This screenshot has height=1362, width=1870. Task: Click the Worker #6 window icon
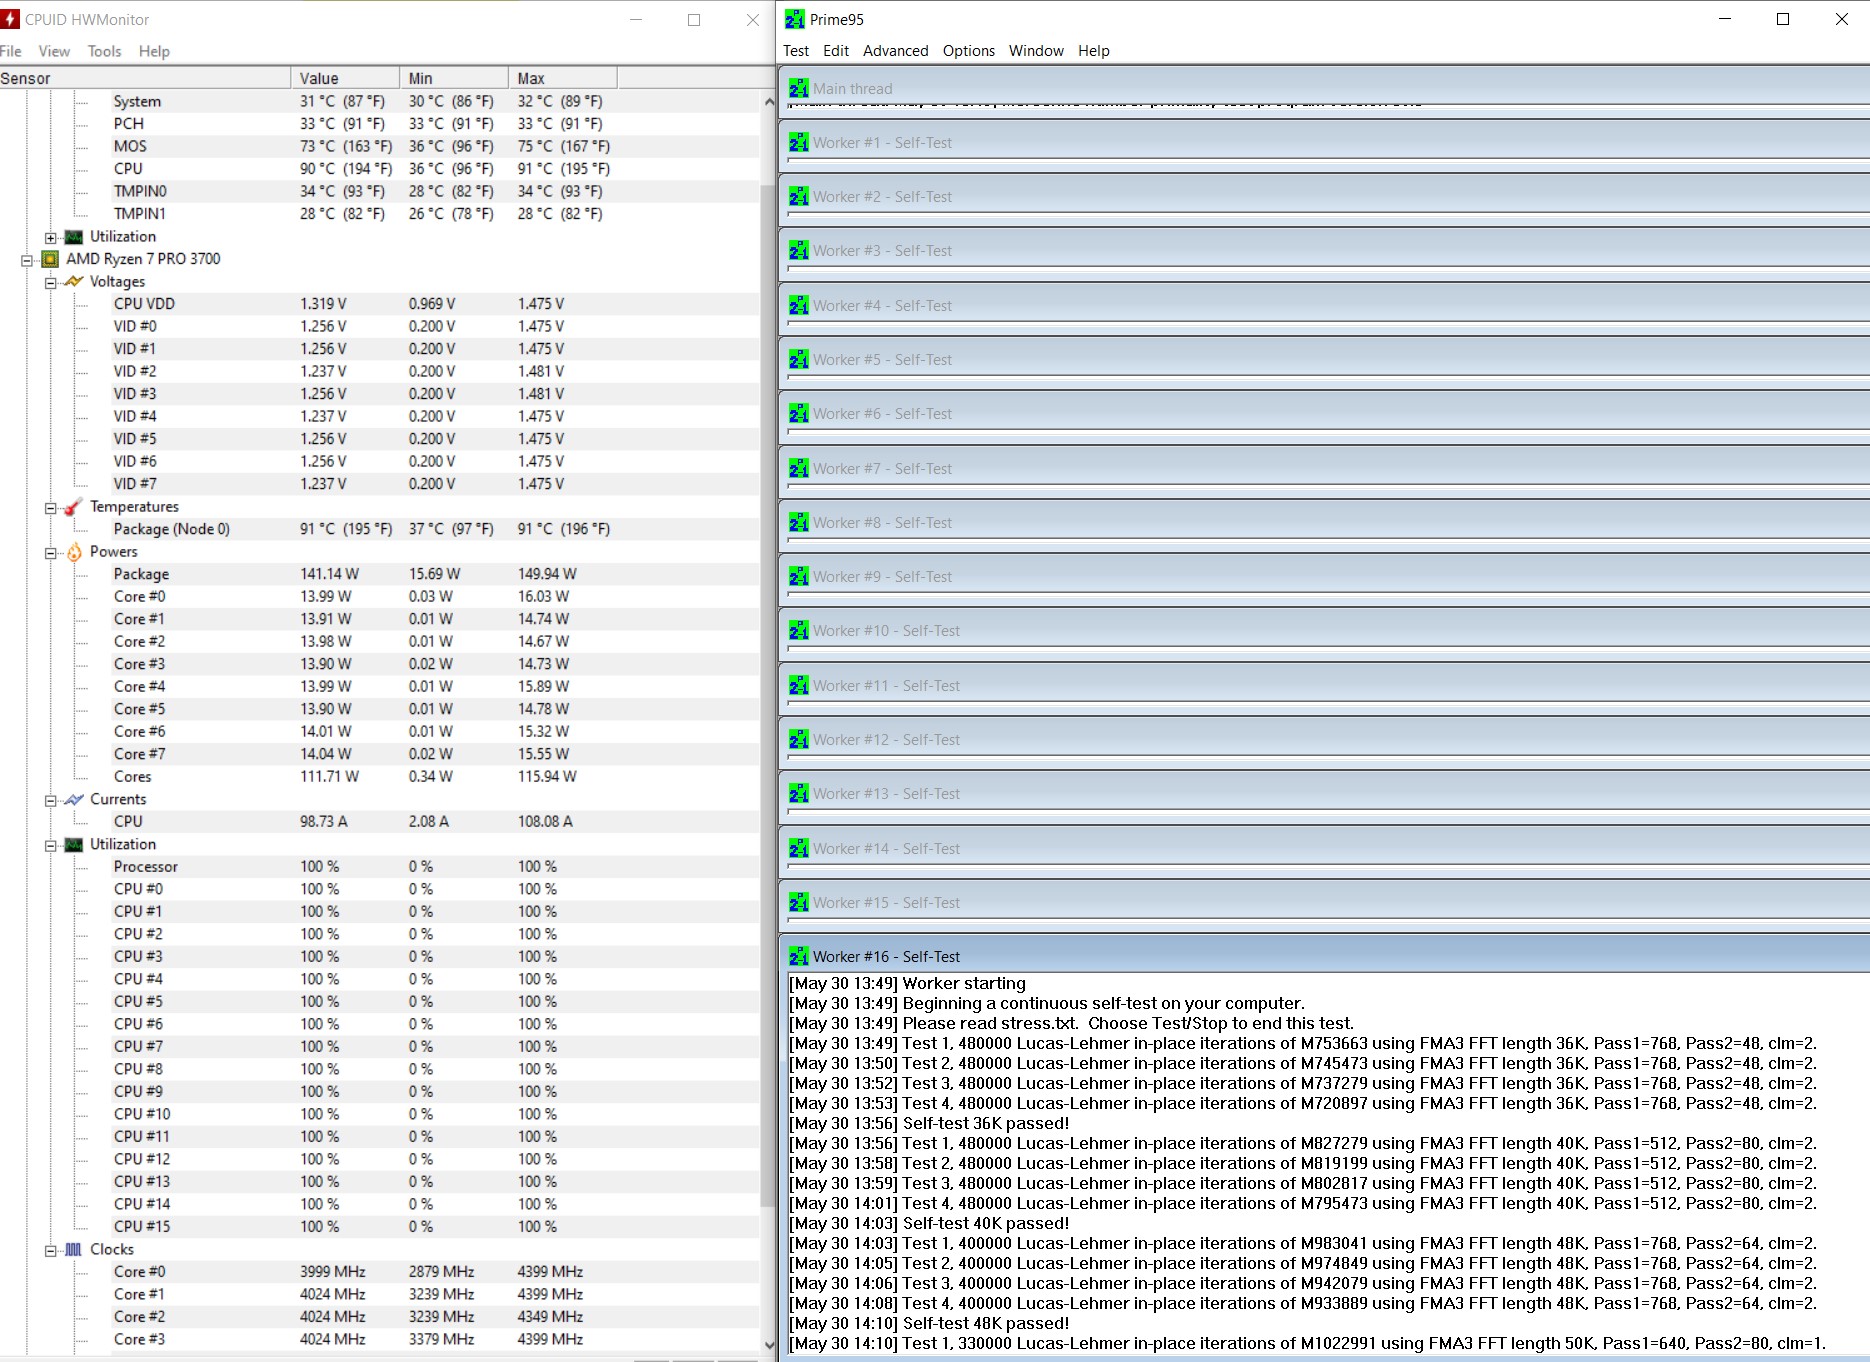(x=798, y=413)
